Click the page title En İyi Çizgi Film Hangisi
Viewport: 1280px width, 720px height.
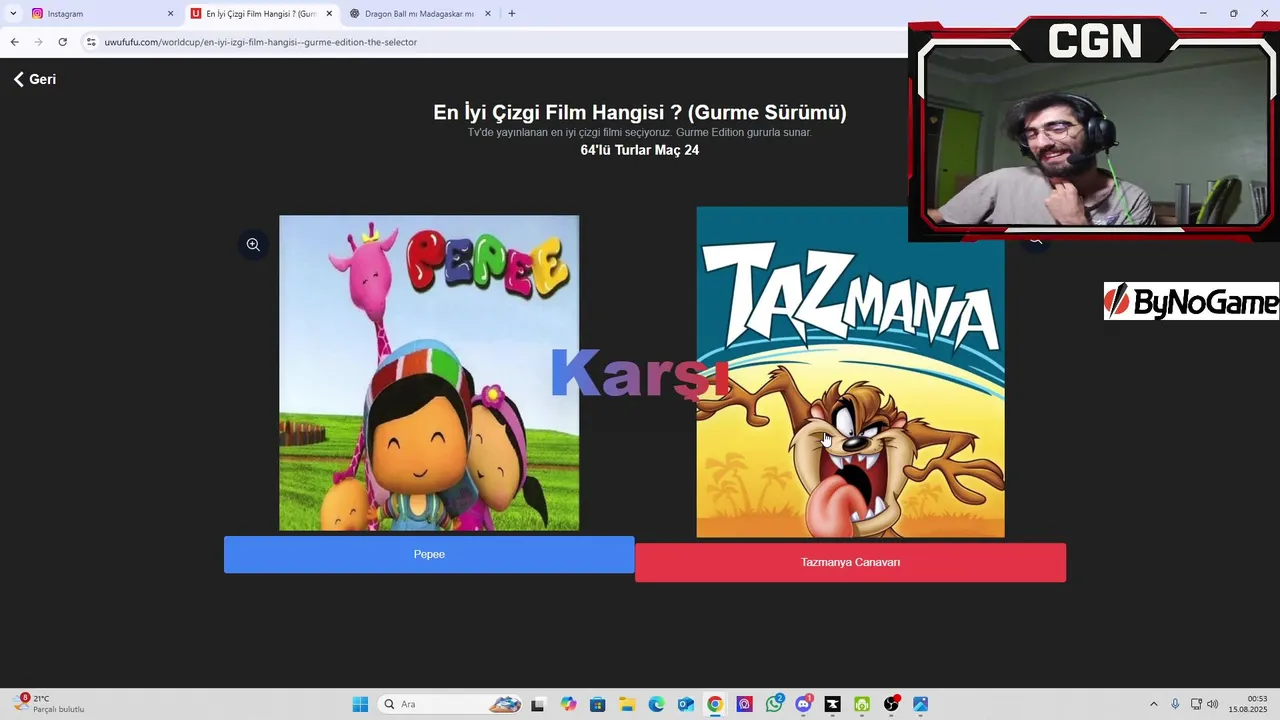tap(640, 112)
